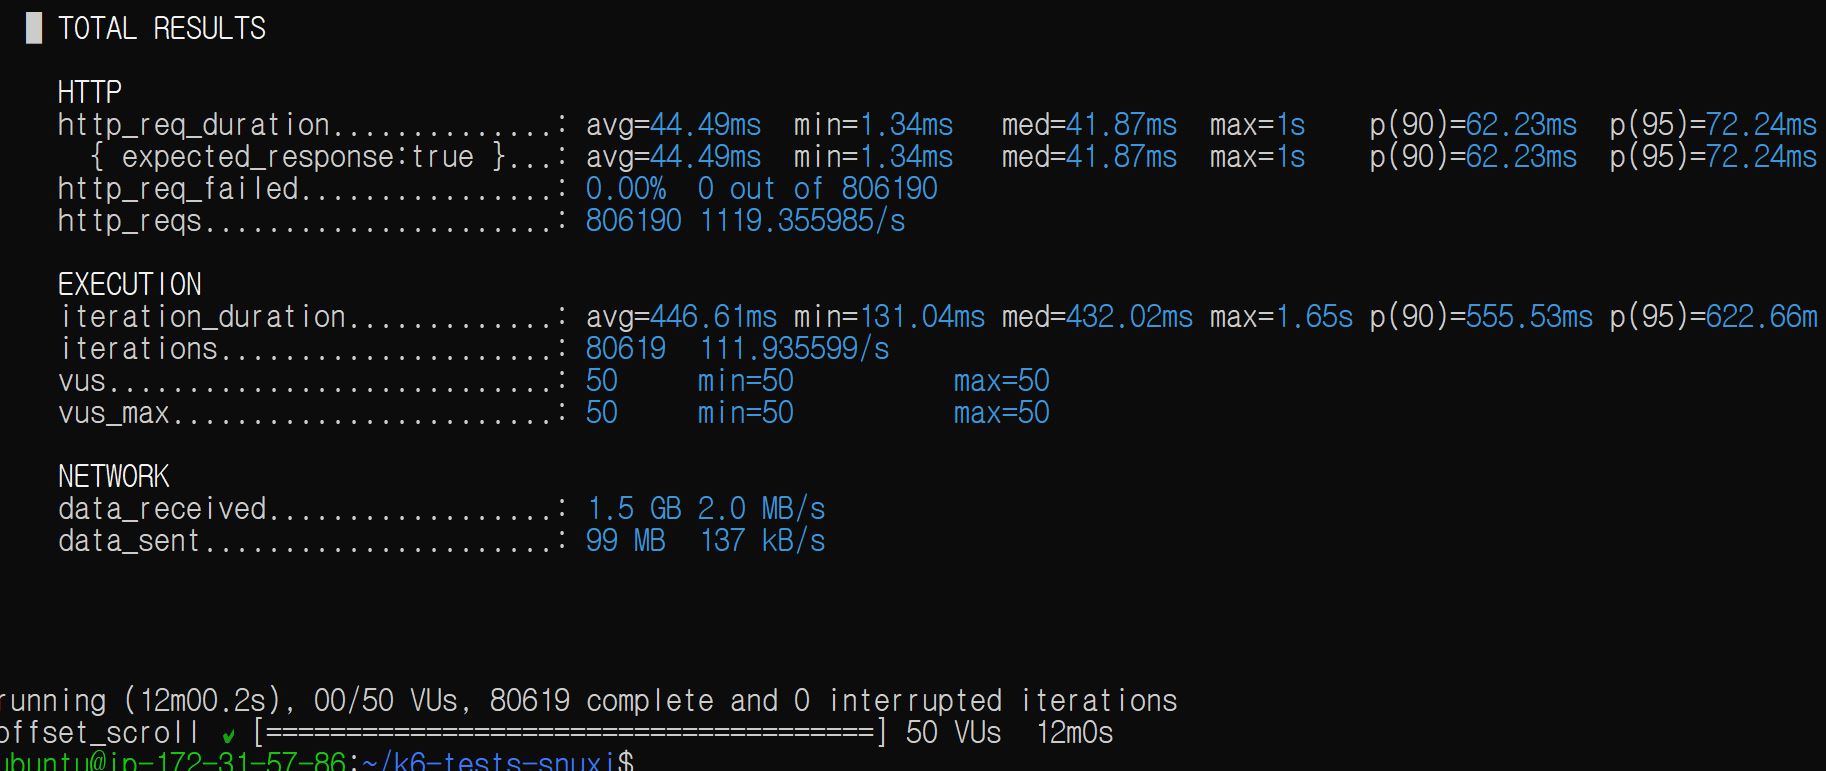Image resolution: width=1826 pixels, height=771 pixels.
Task: Click the data_received 1.5 GB value
Action: 634,508
